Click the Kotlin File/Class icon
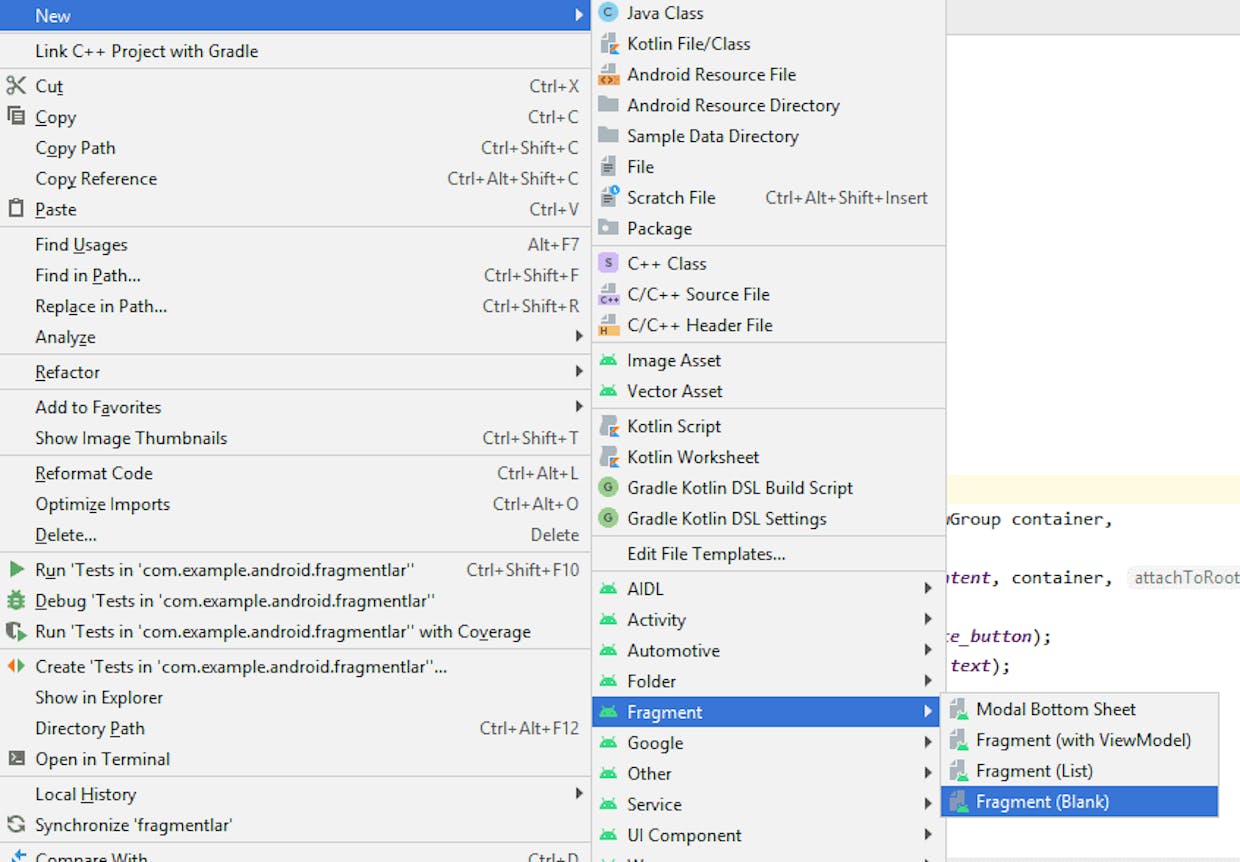The image size is (1240, 862). (608, 44)
